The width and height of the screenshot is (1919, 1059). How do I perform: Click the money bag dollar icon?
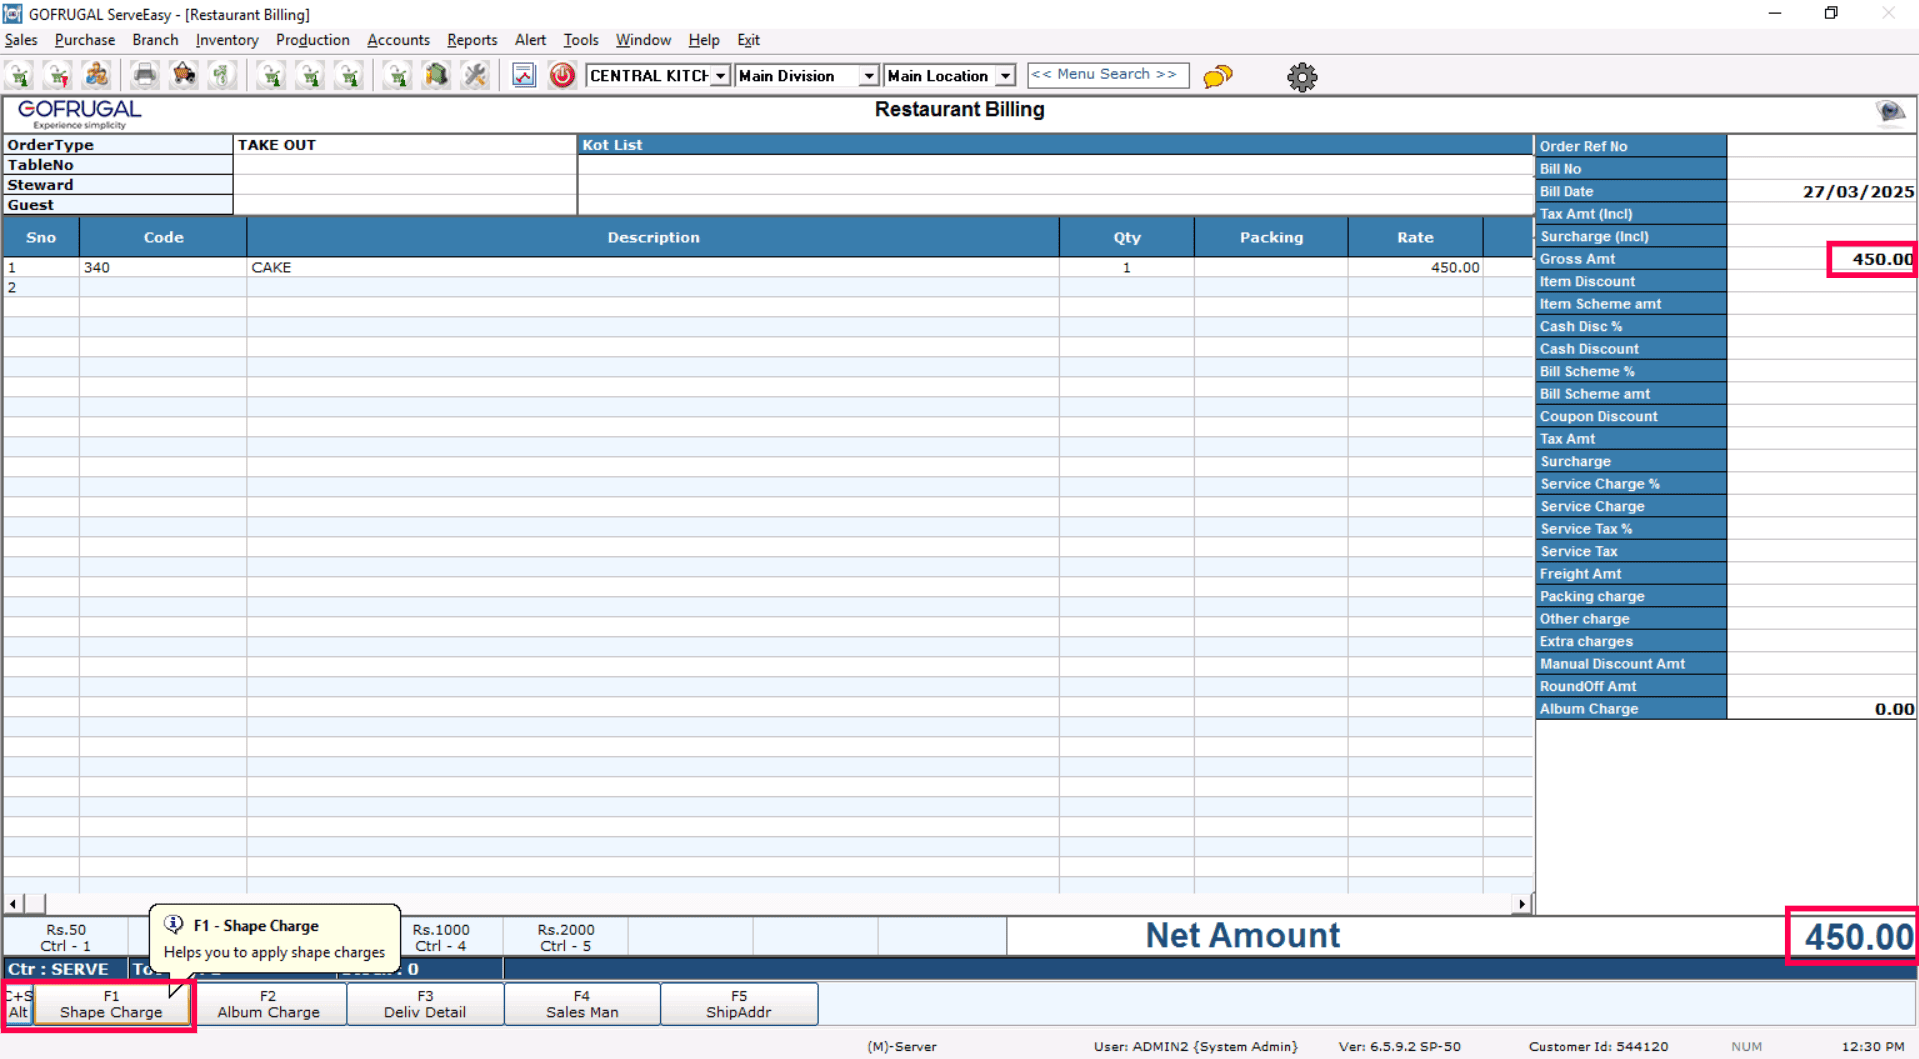(x=222, y=75)
